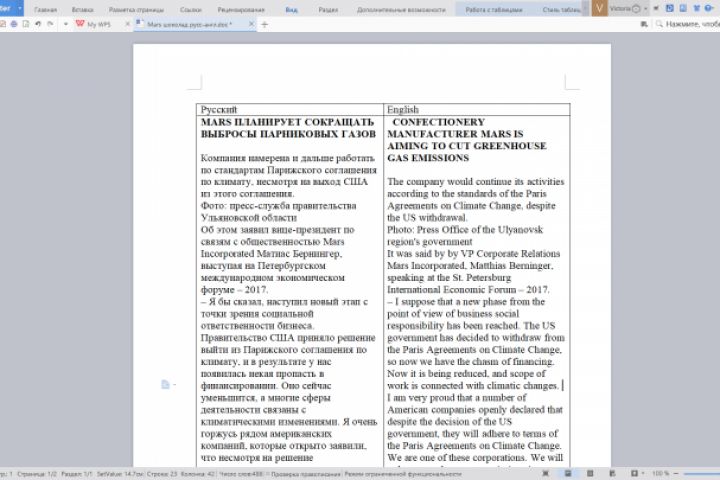Click the zoom slider track
720x480 pixels.
point(702,473)
